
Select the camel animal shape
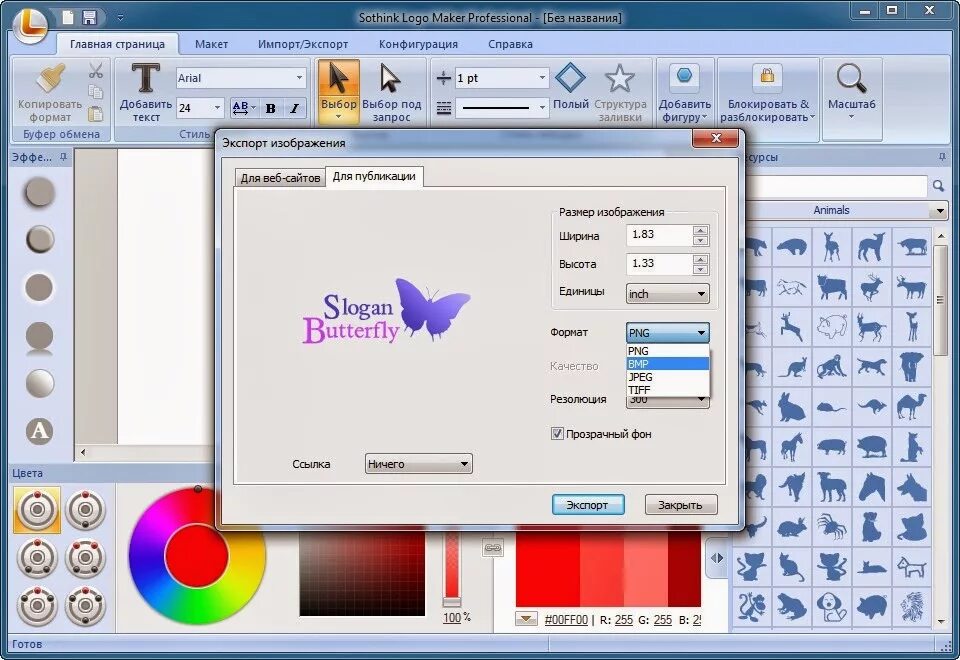[912, 407]
